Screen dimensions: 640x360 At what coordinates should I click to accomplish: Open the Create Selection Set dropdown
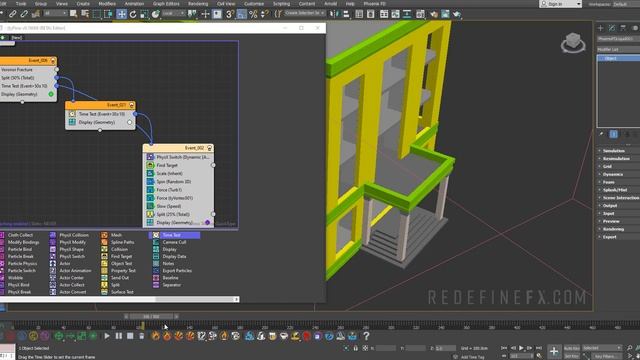[x=304, y=13]
